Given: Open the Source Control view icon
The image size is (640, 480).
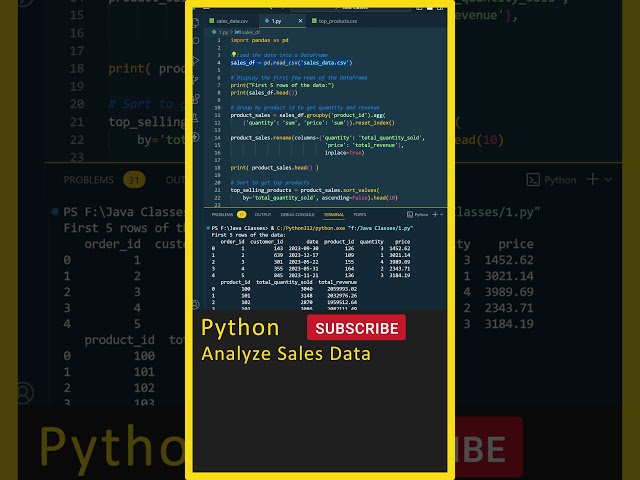Looking at the screenshot, I should click(x=196, y=79).
